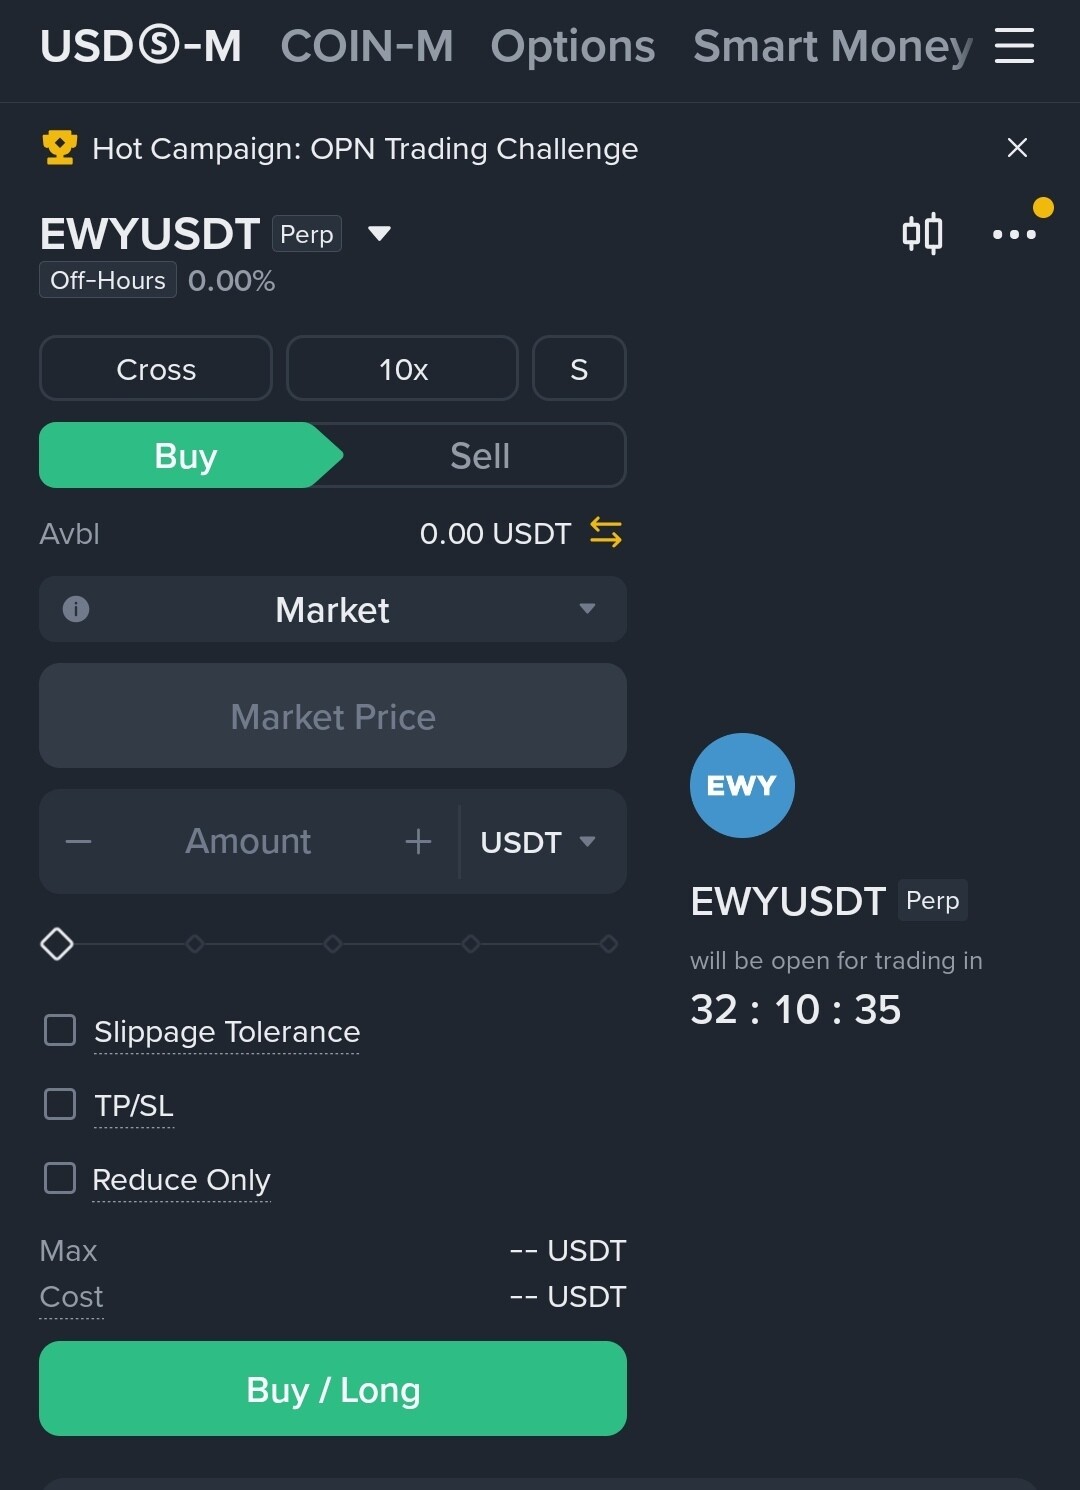
Task: Select the Sell side toggle
Action: click(480, 456)
